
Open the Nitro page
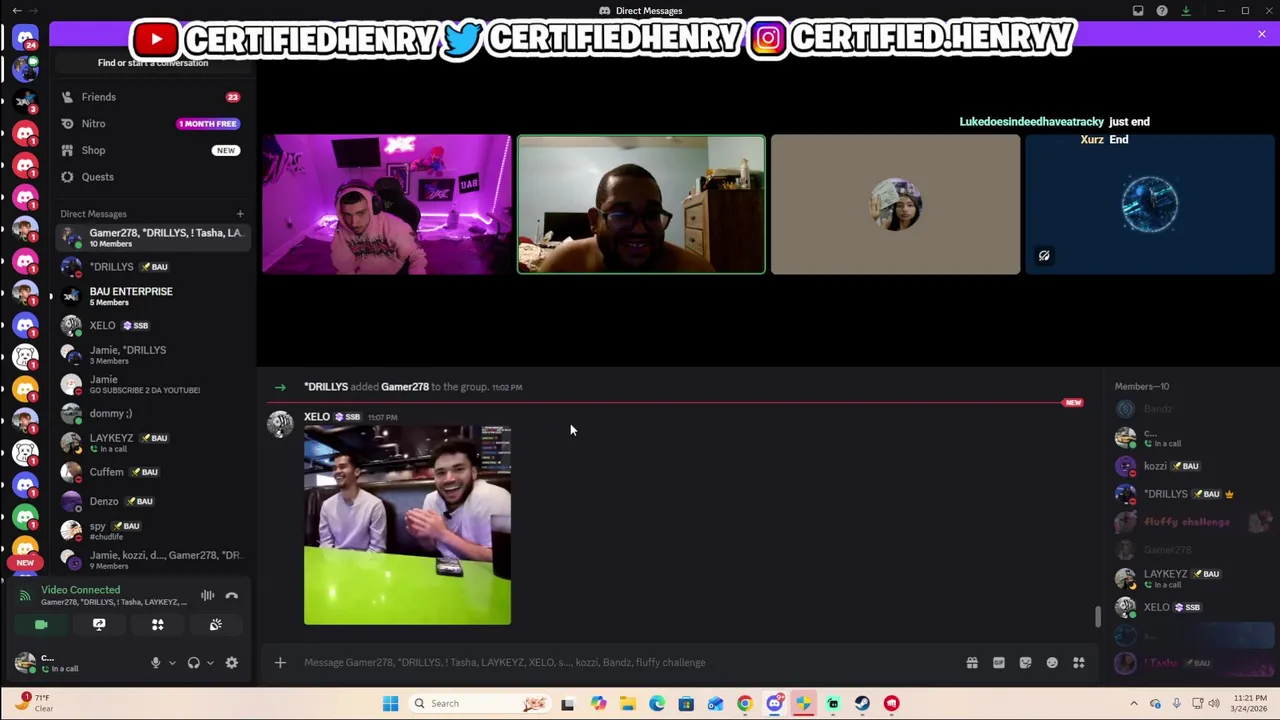152,123
